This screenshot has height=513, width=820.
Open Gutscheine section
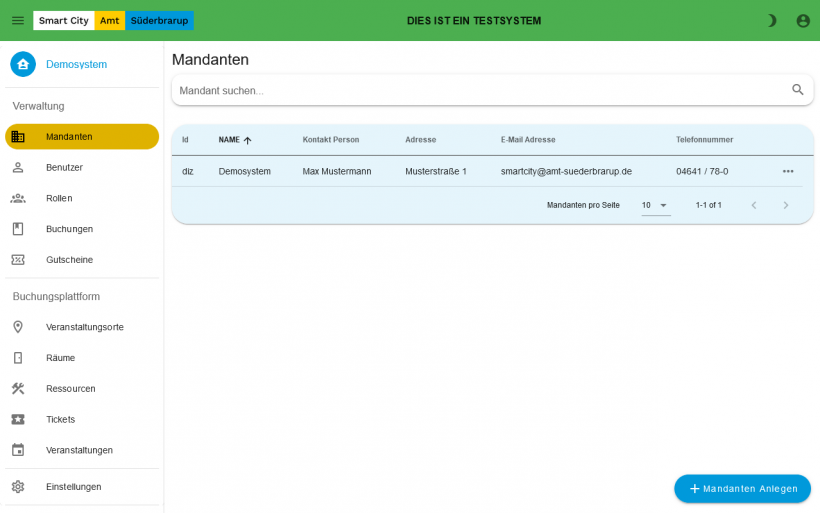point(69,260)
